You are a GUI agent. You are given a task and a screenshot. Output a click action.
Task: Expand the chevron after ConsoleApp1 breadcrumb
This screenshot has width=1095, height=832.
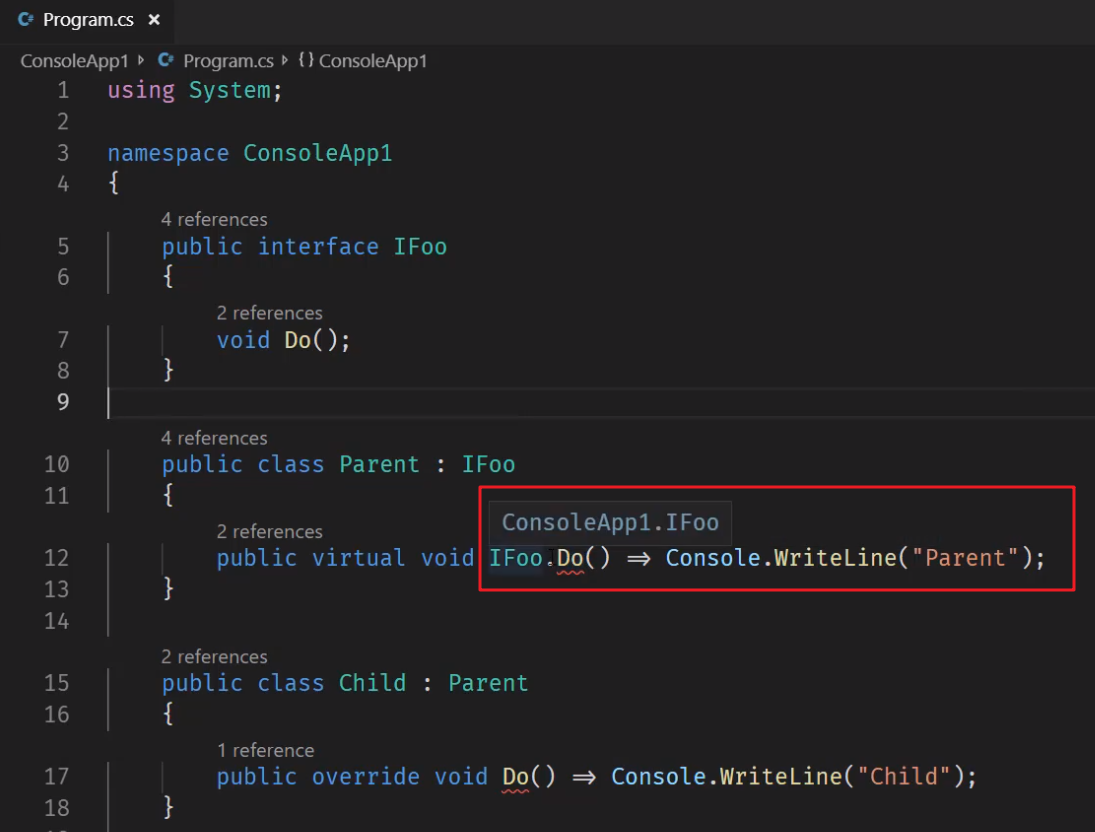pos(140,60)
